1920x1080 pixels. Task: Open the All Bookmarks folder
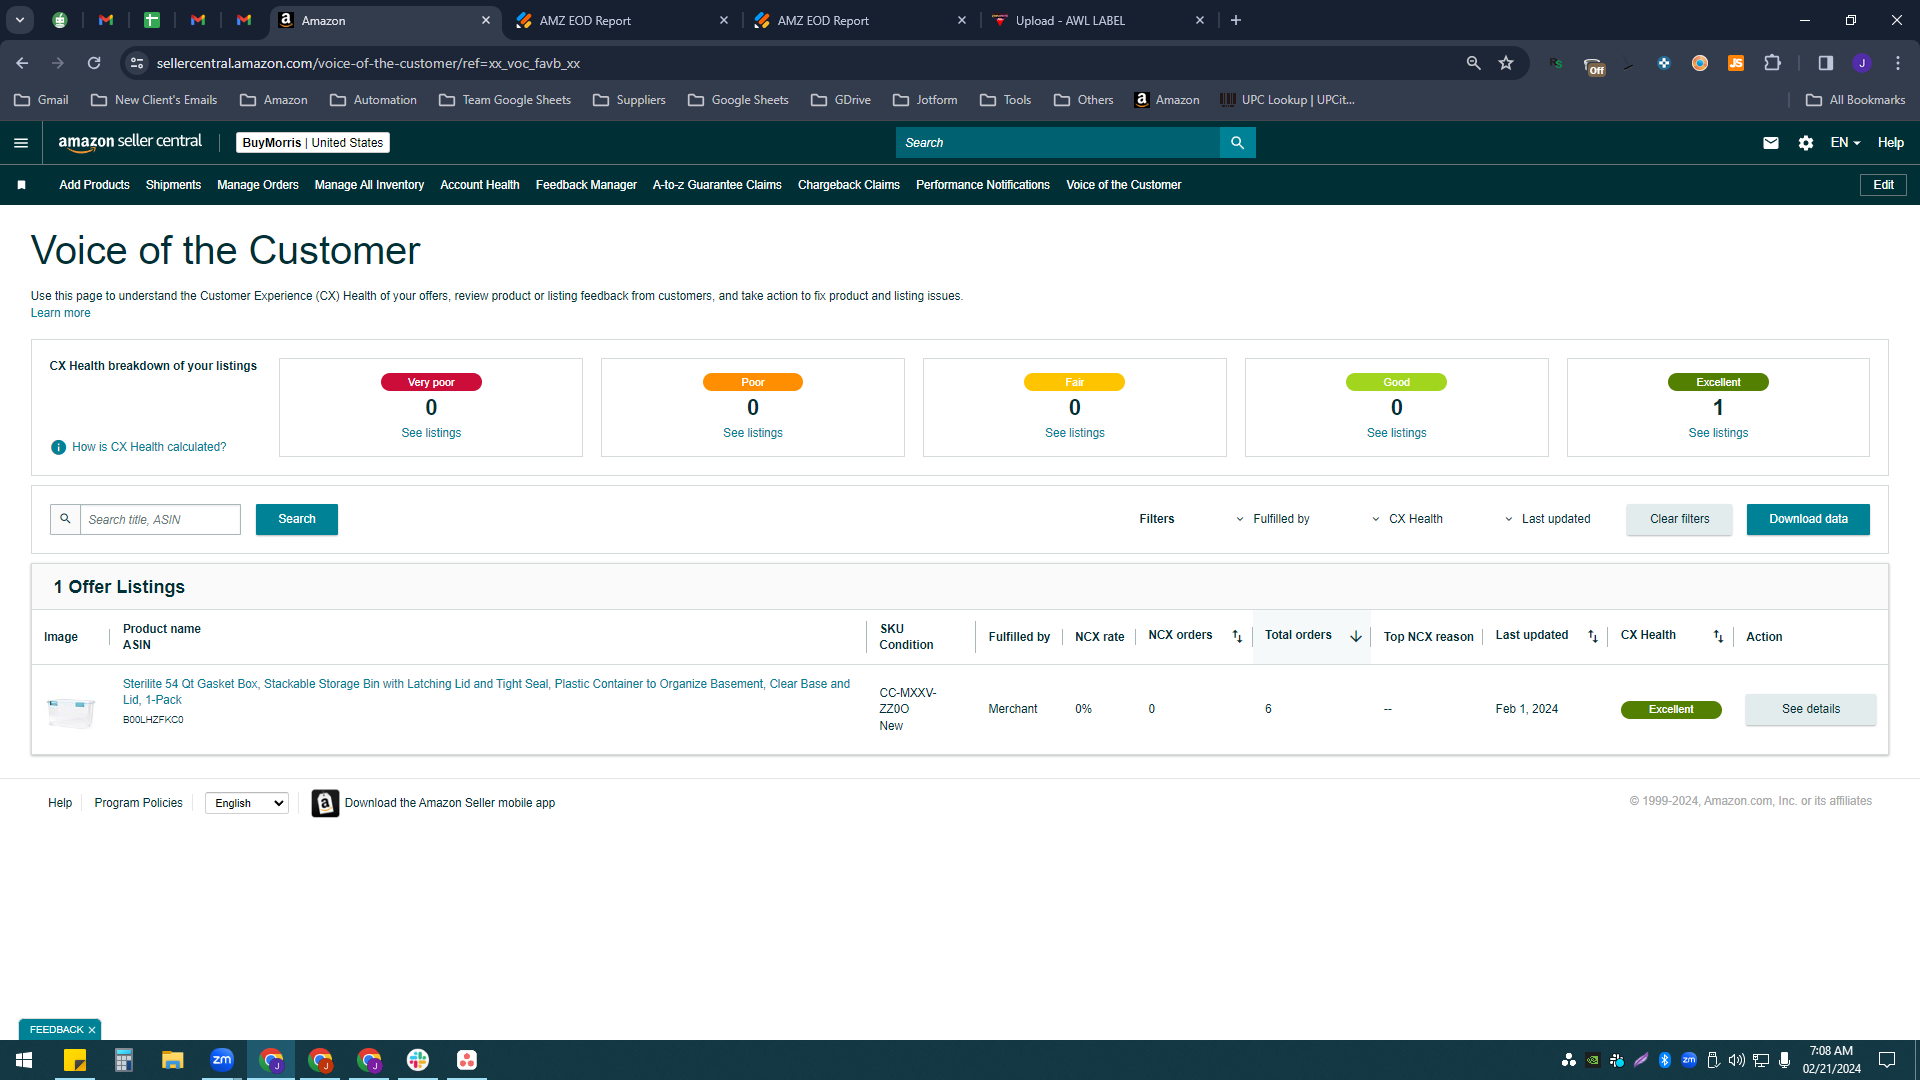[x=1855, y=100]
